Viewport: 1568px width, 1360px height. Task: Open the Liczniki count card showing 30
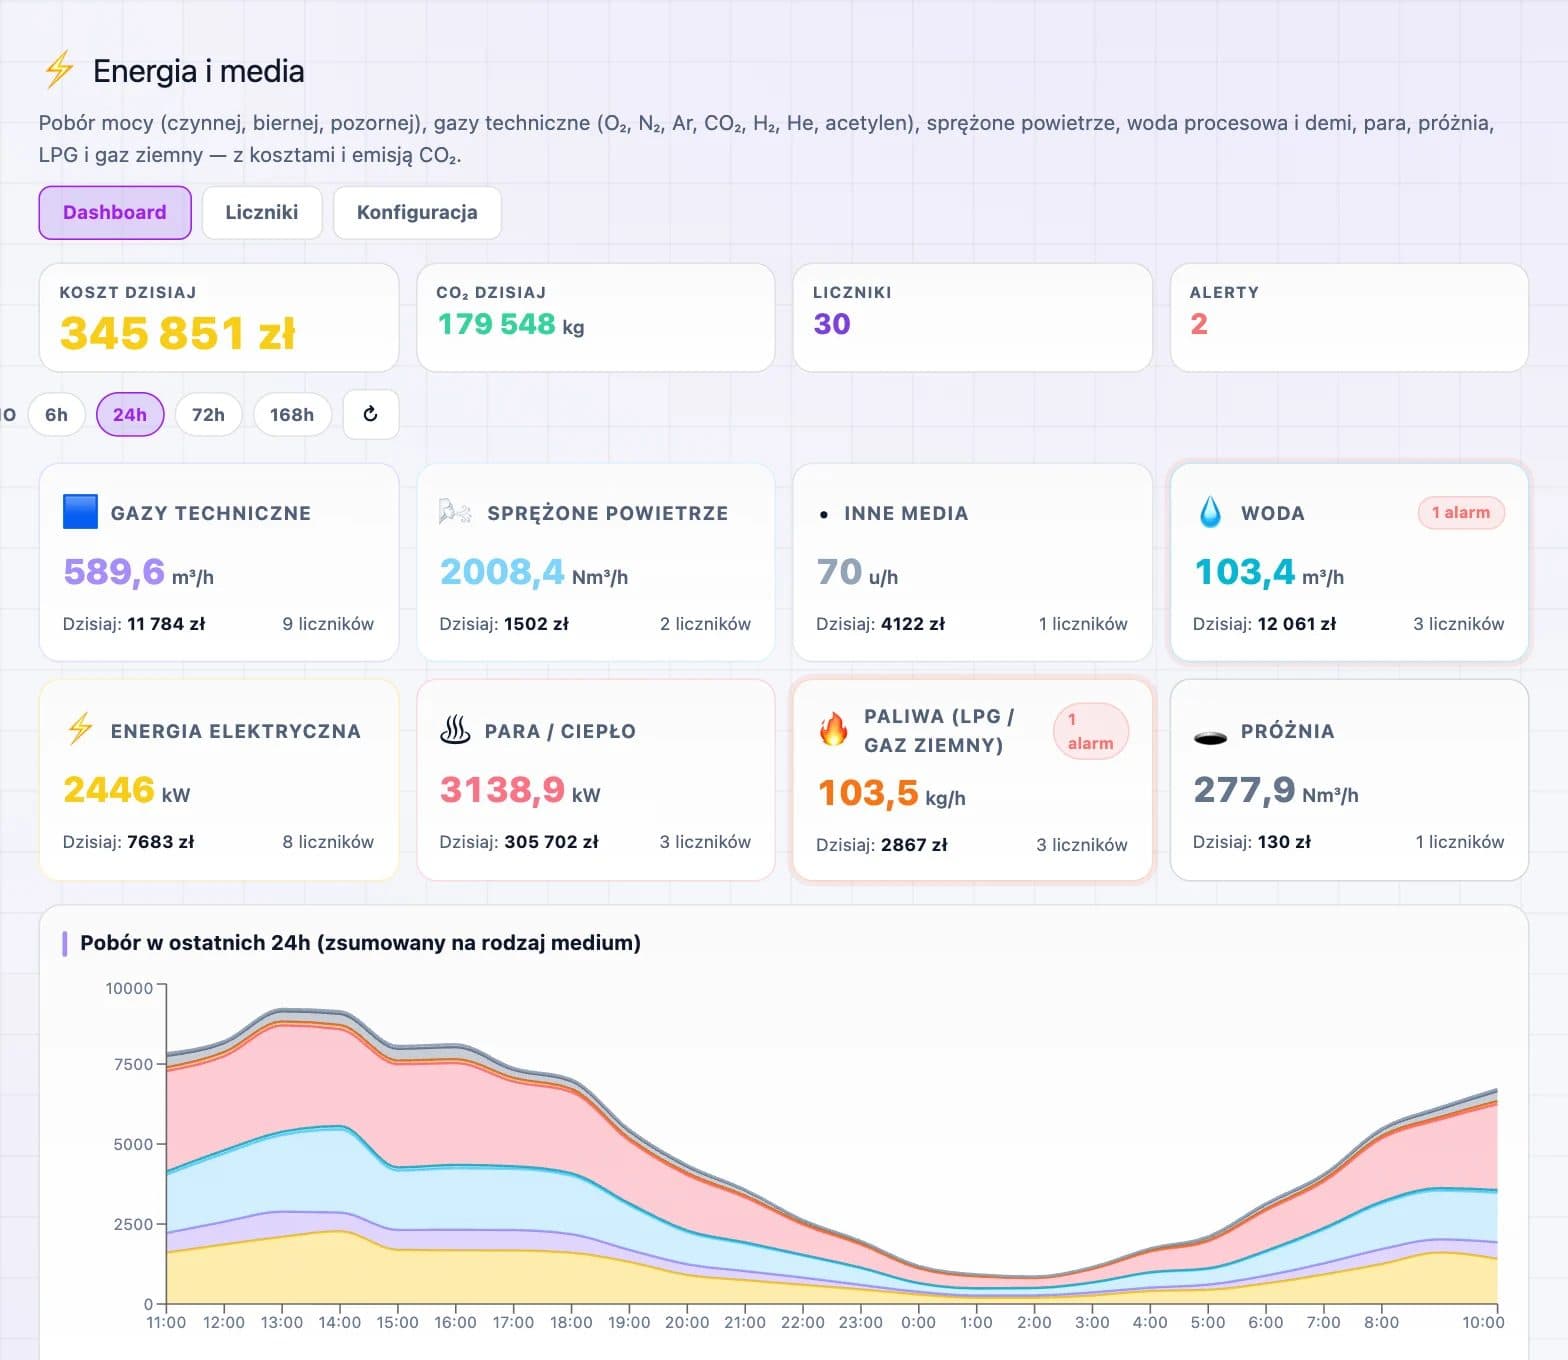973,318
